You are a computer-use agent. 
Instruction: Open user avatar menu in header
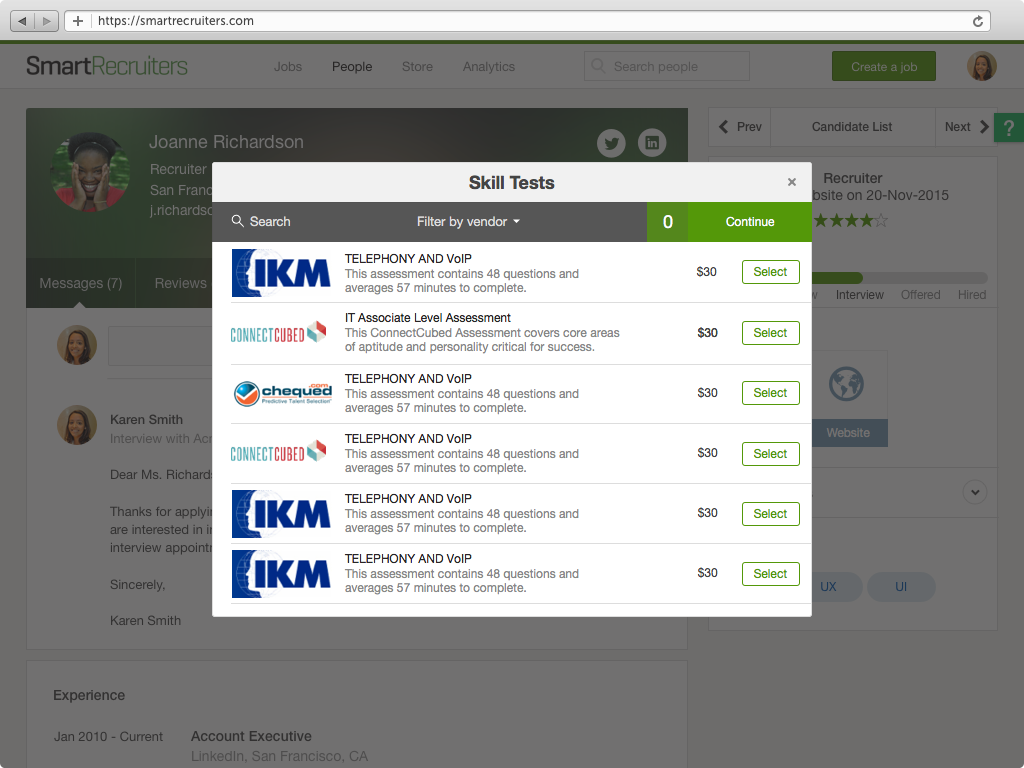click(x=982, y=66)
